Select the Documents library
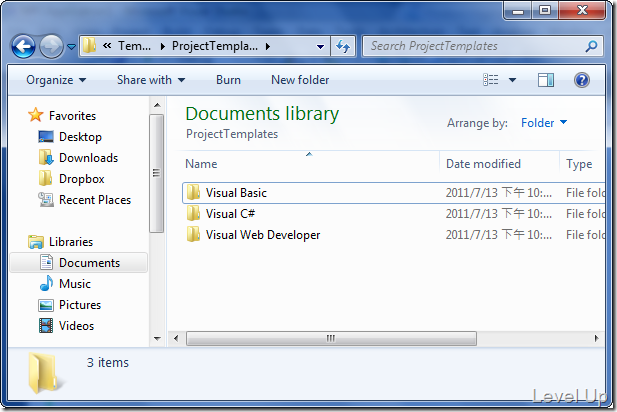 click(x=79, y=262)
